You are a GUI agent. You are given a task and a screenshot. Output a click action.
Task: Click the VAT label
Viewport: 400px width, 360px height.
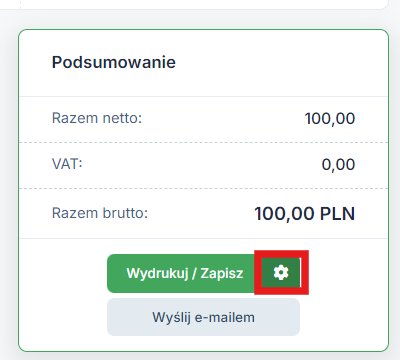(x=67, y=164)
